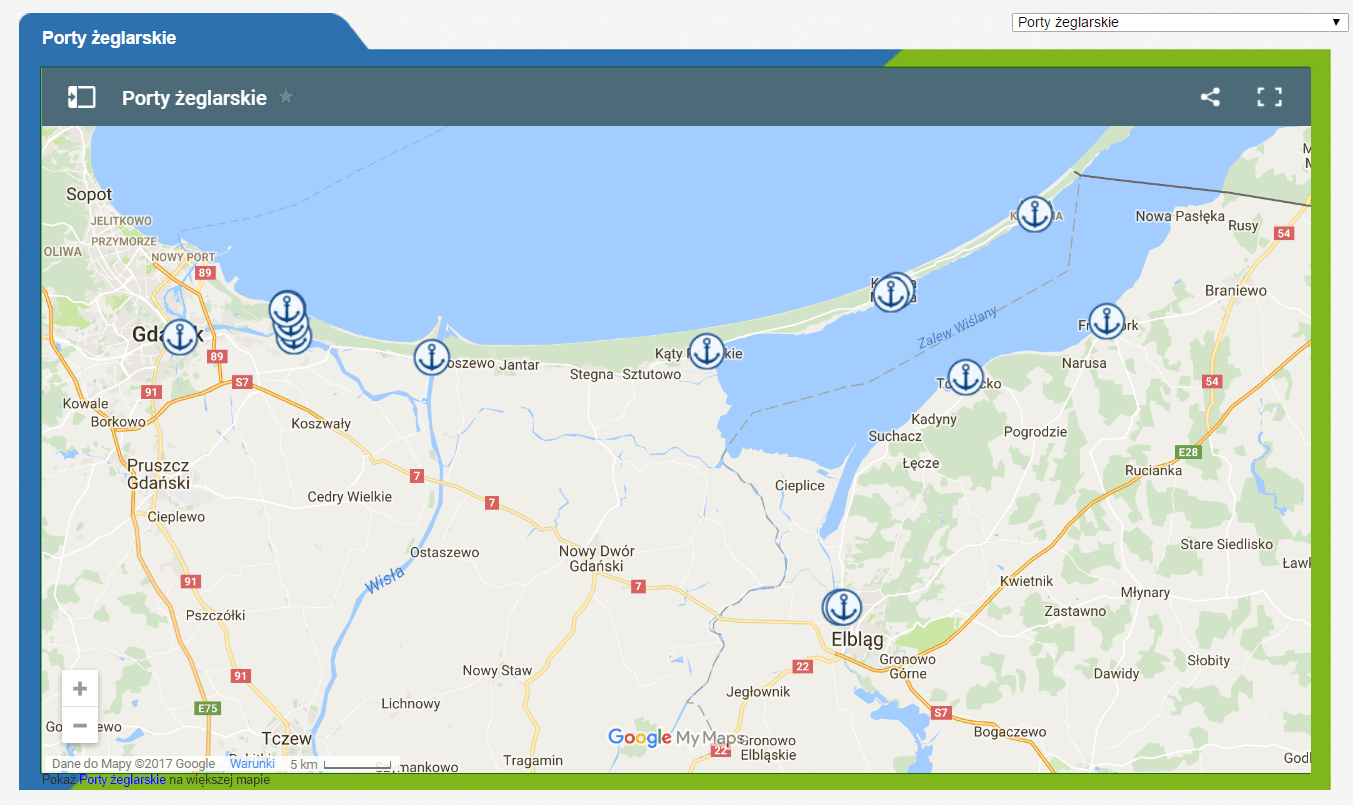Click the Nowy Staw town label
The width and height of the screenshot is (1353, 805).
(497, 671)
